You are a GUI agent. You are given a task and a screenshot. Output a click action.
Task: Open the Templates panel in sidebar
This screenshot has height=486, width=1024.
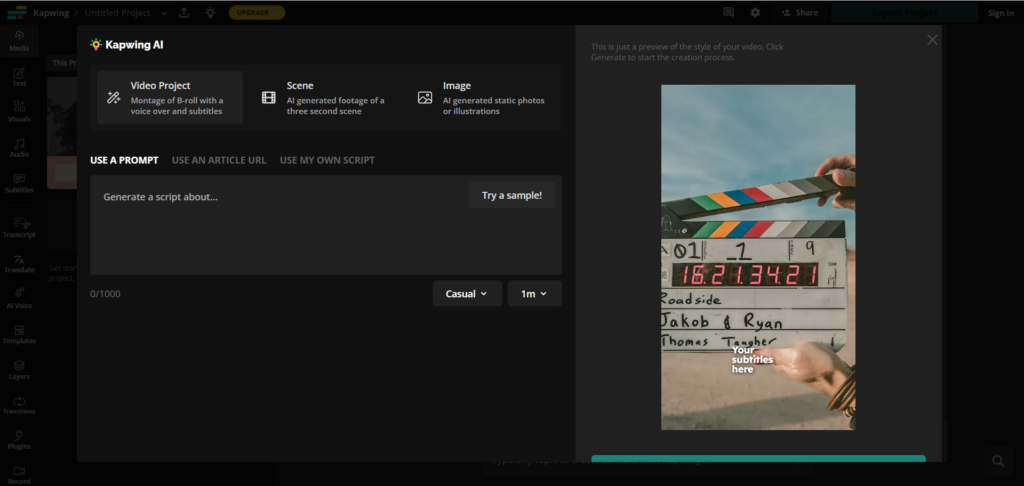point(19,334)
